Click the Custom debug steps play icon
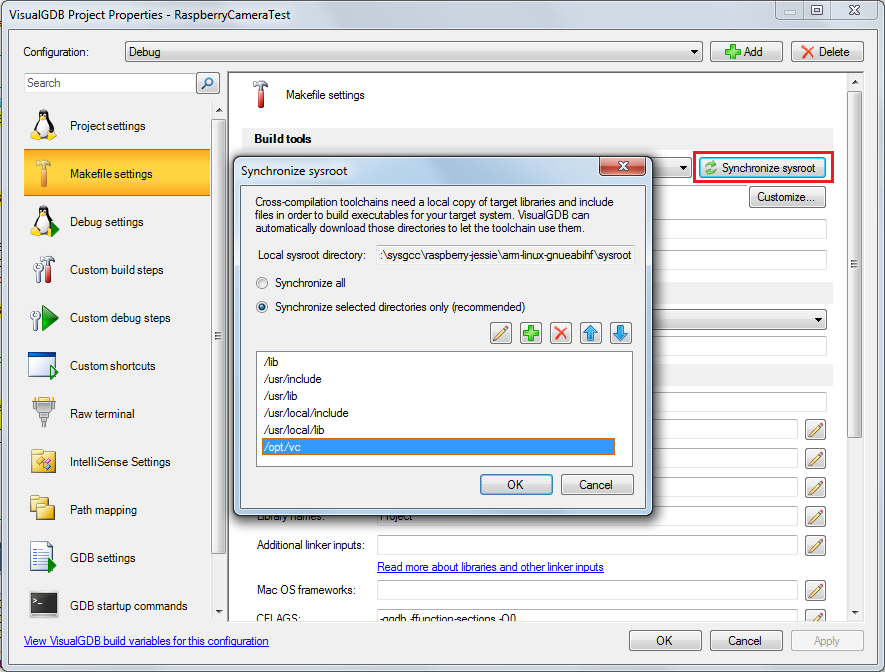Screen dimensions: 885x672 (x=44, y=318)
